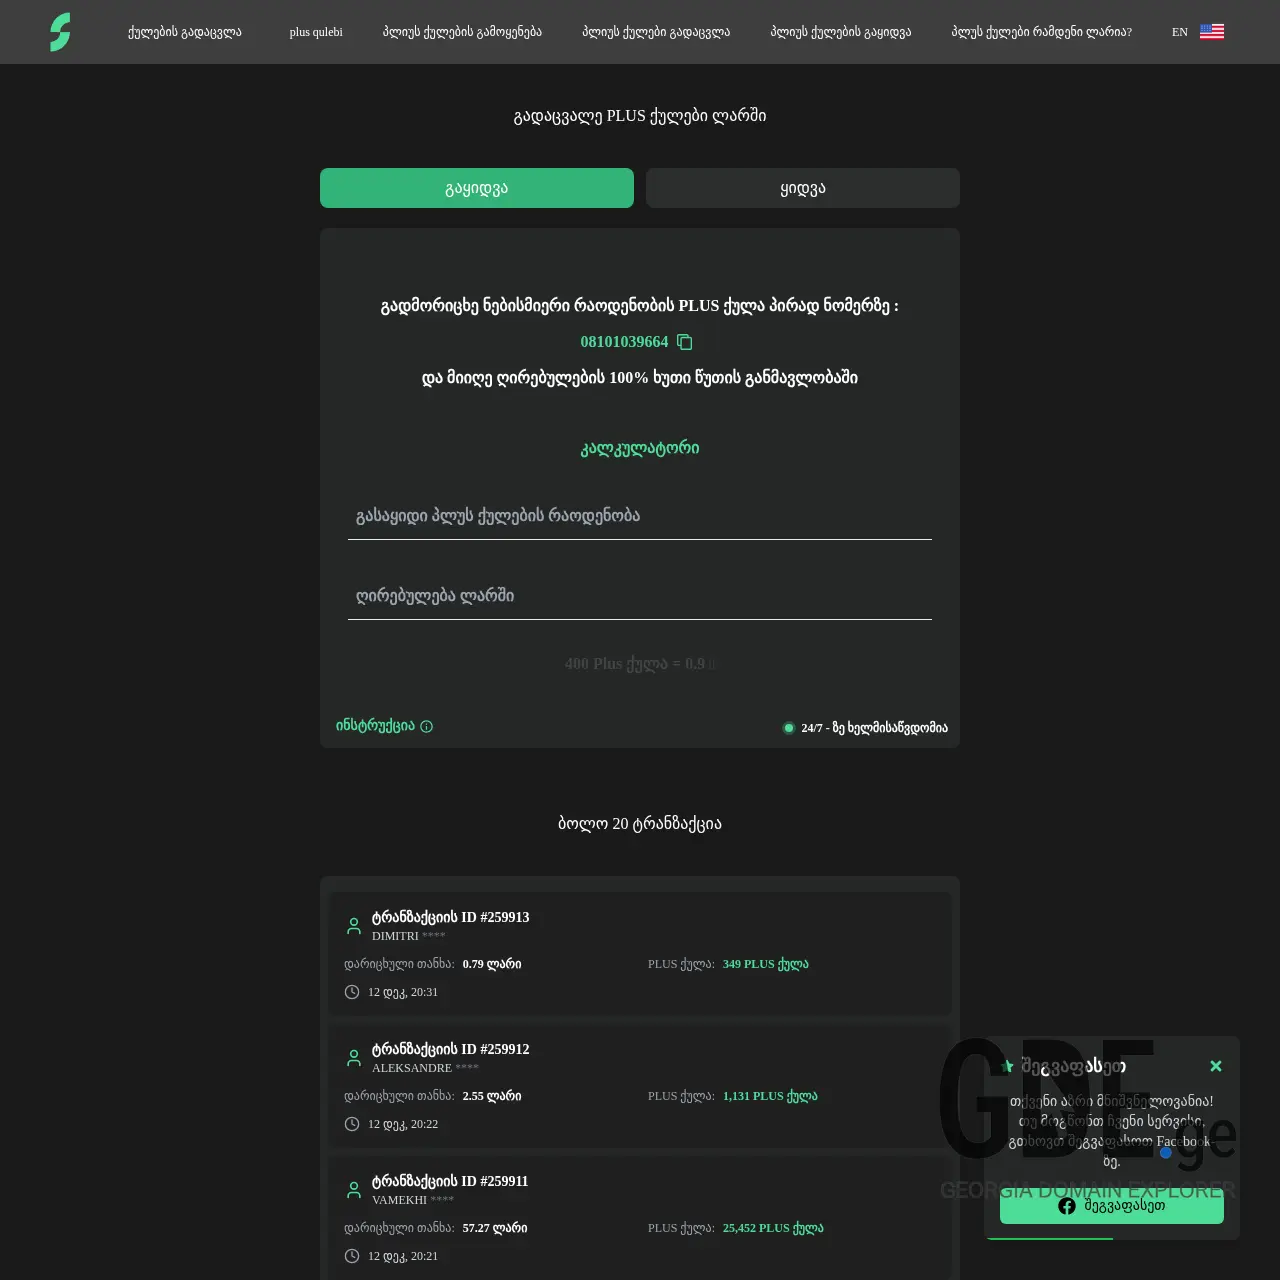Image resolution: width=1280 pixels, height=1280 pixels.
Task: Click the user icon on transaction #259913
Action: (353, 925)
